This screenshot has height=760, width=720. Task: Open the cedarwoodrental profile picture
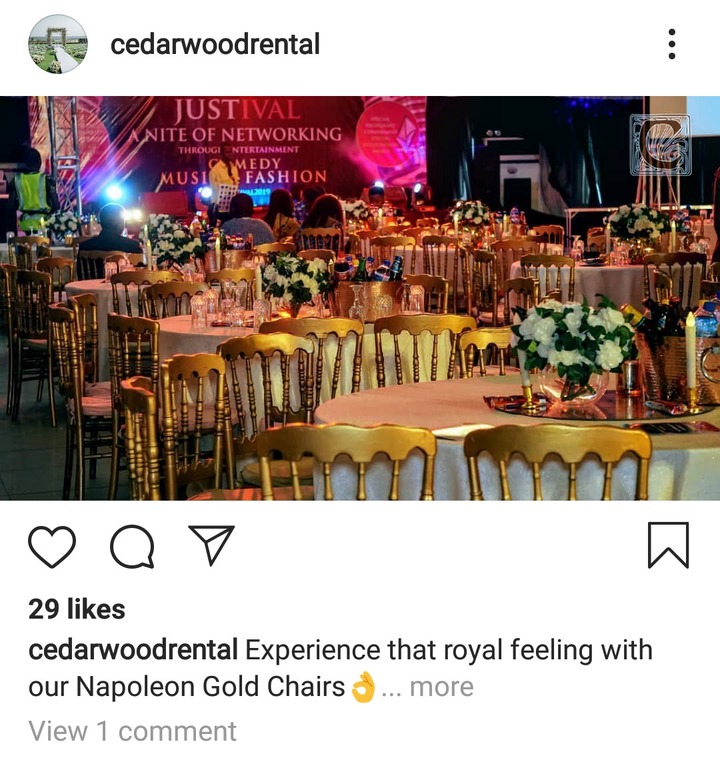[58, 44]
